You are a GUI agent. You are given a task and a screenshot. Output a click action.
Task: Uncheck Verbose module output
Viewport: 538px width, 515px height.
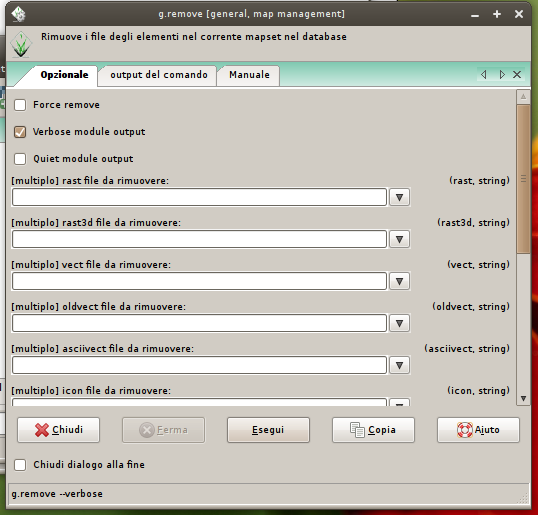[20, 132]
